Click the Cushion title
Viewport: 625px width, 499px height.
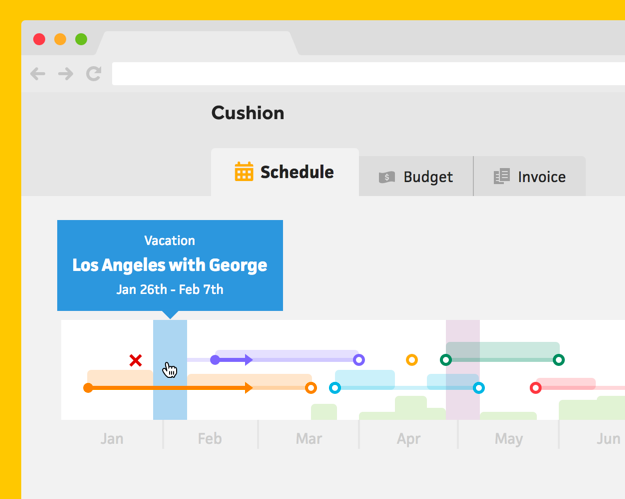[x=248, y=113]
